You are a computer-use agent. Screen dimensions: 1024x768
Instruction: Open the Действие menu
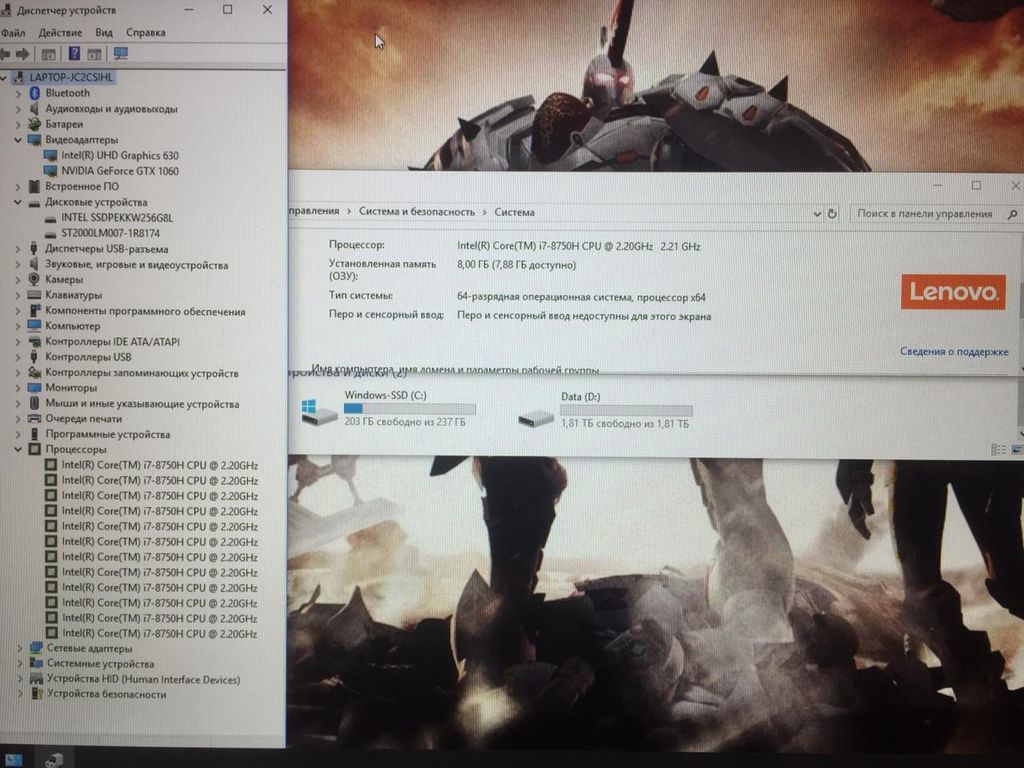point(60,33)
